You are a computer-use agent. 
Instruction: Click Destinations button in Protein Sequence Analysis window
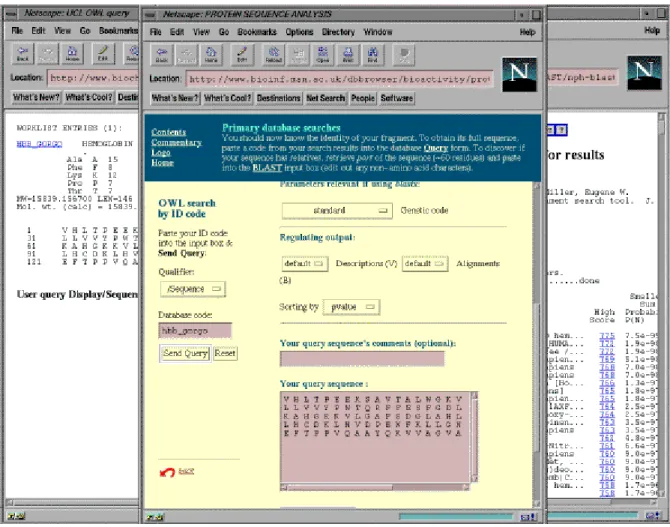[279, 98]
